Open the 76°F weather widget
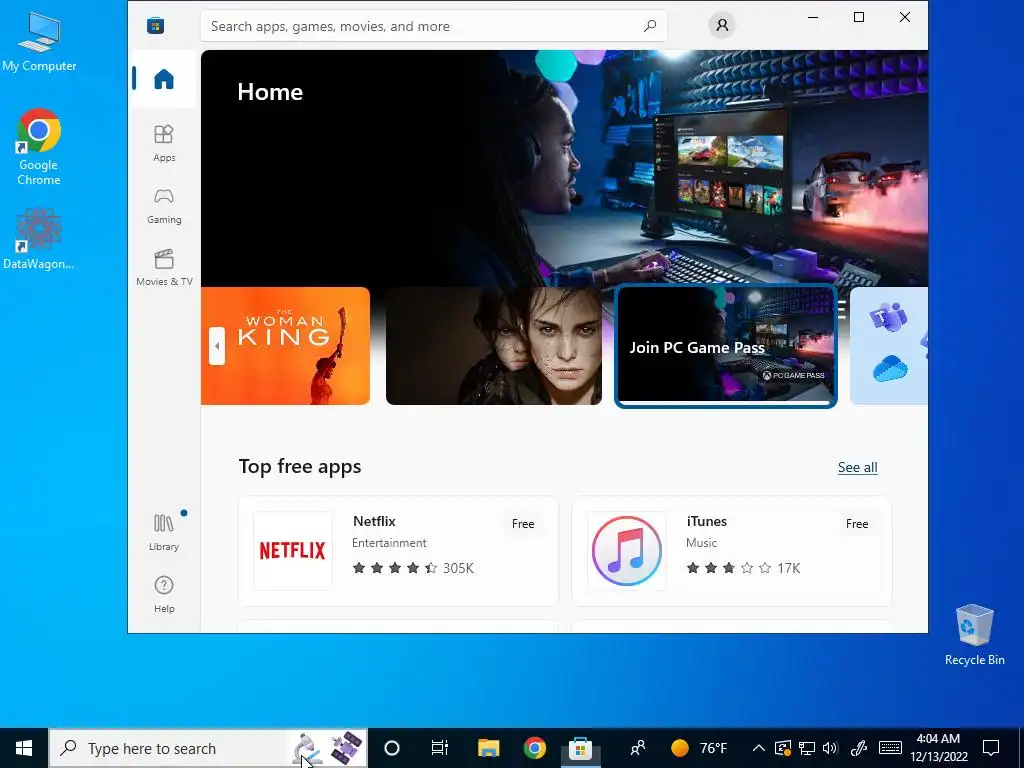 click(x=699, y=748)
